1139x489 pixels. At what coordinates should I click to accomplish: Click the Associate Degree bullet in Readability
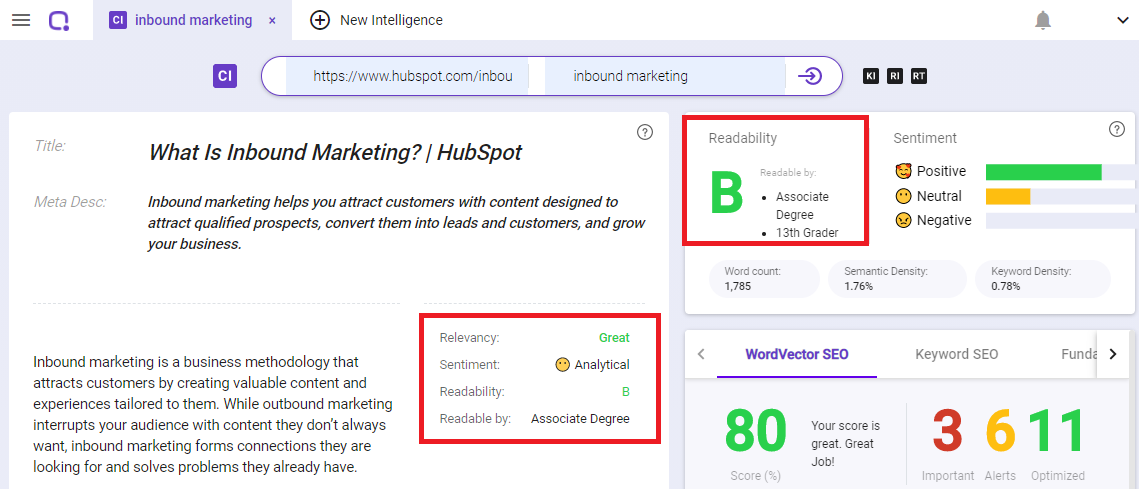tap(802, 206)
